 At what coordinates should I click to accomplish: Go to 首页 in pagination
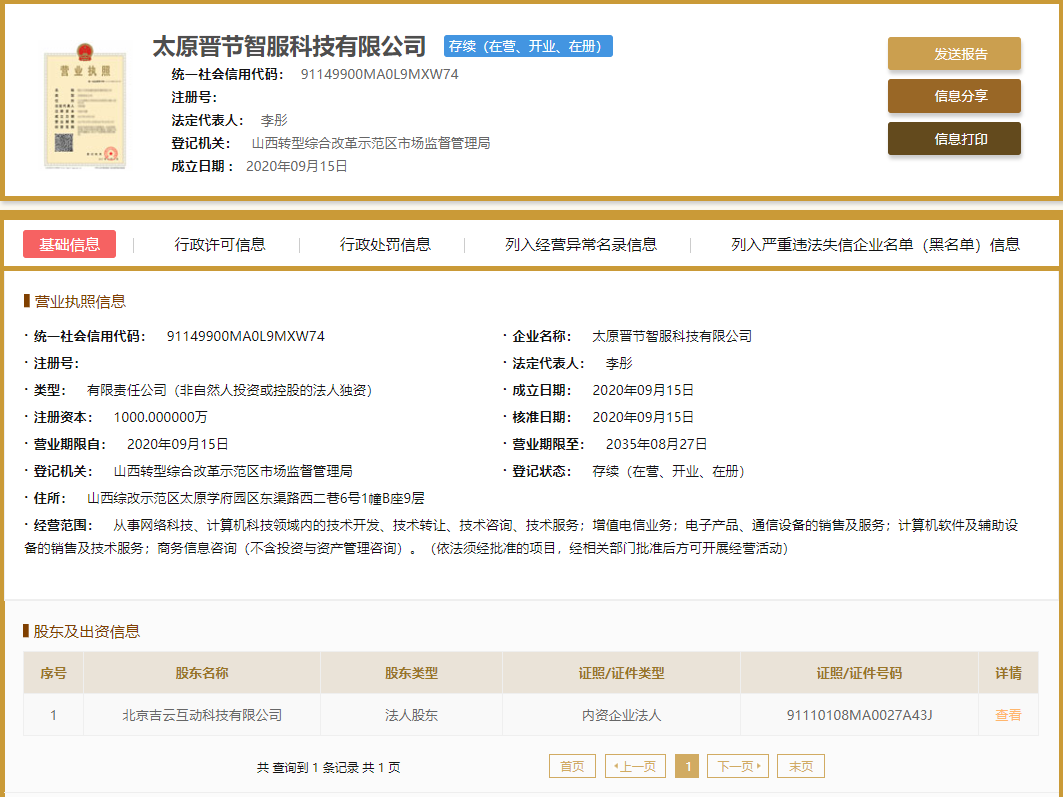(572, 766)
